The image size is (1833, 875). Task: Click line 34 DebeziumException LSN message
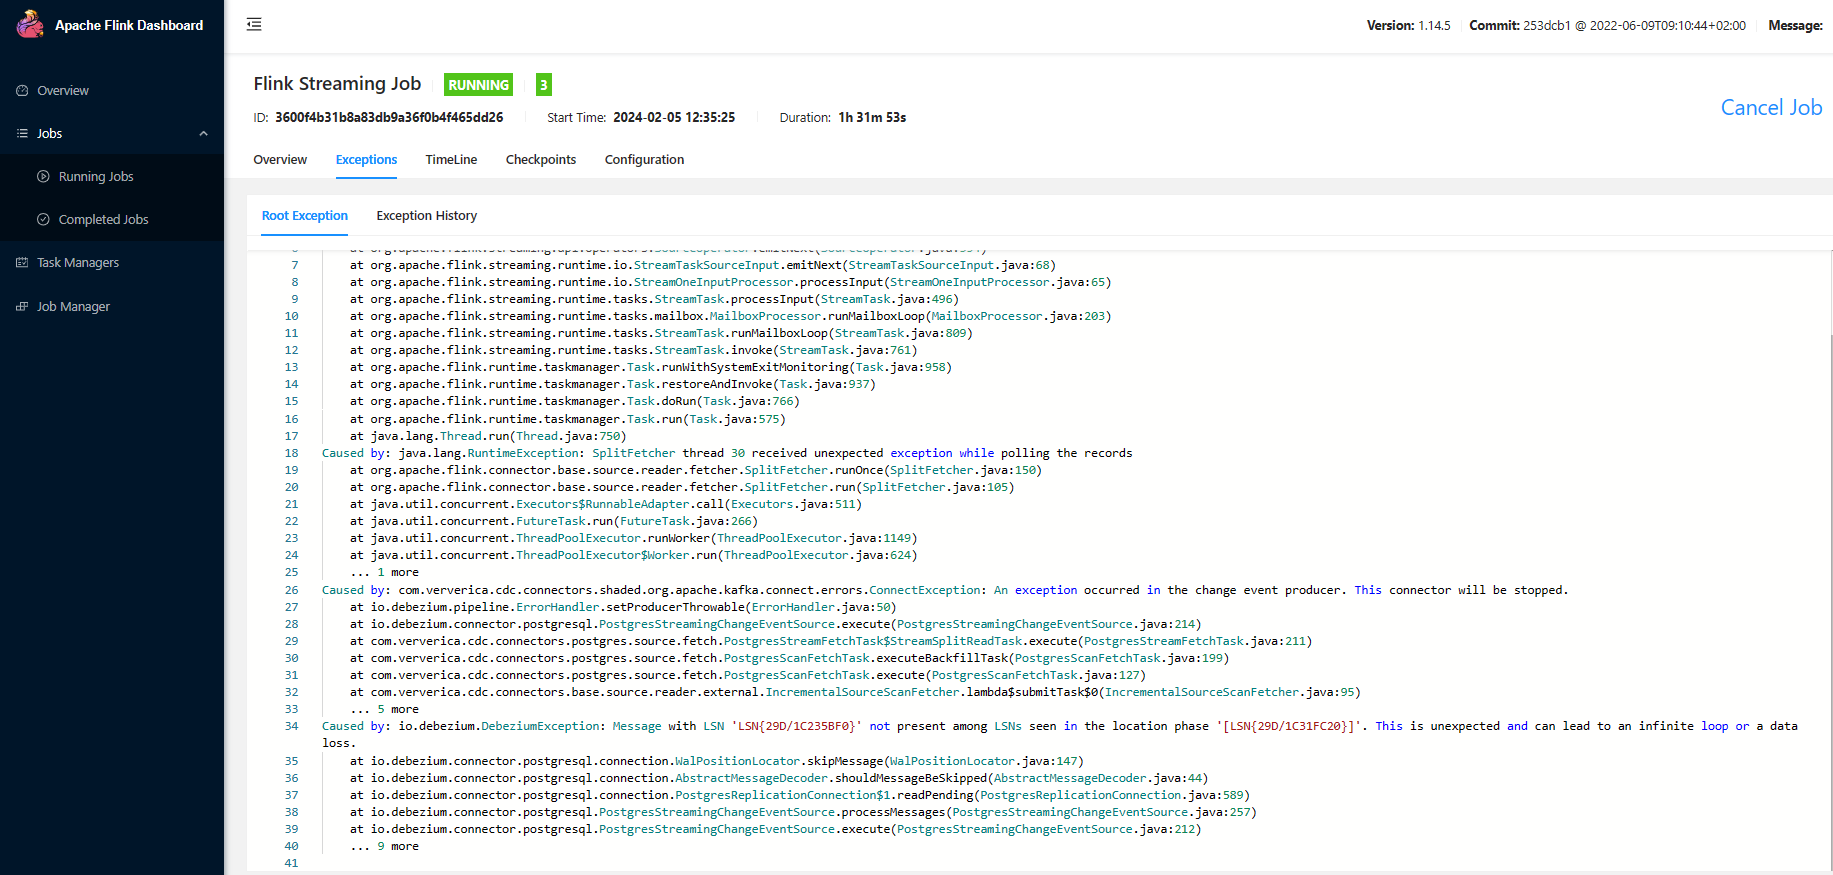coord(1060,735)
